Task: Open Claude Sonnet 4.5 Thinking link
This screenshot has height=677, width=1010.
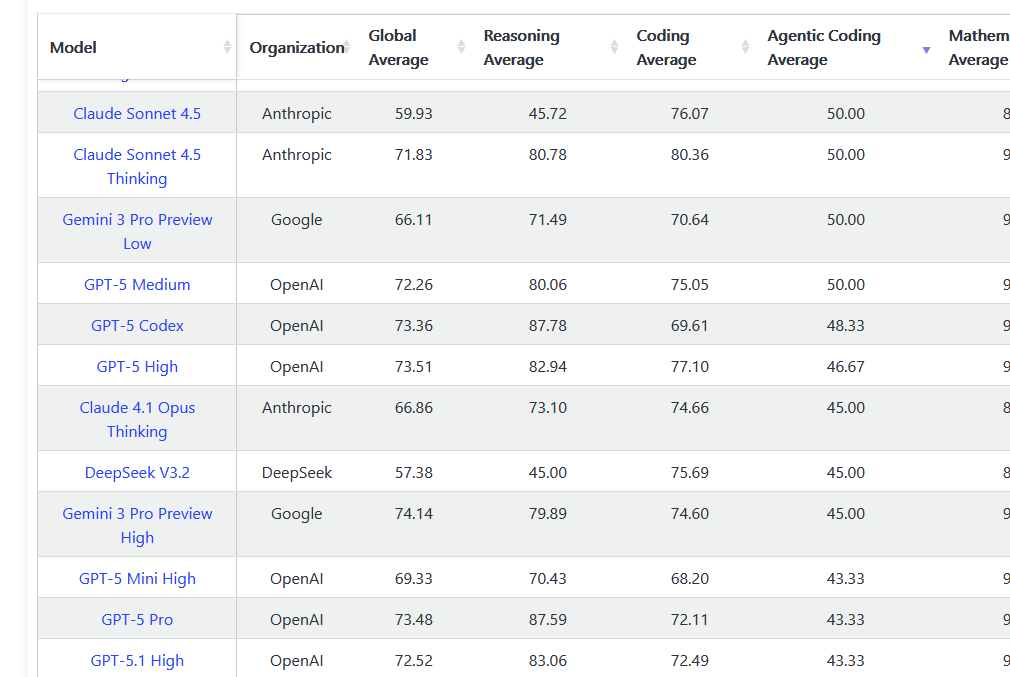Action: [137, 166]
